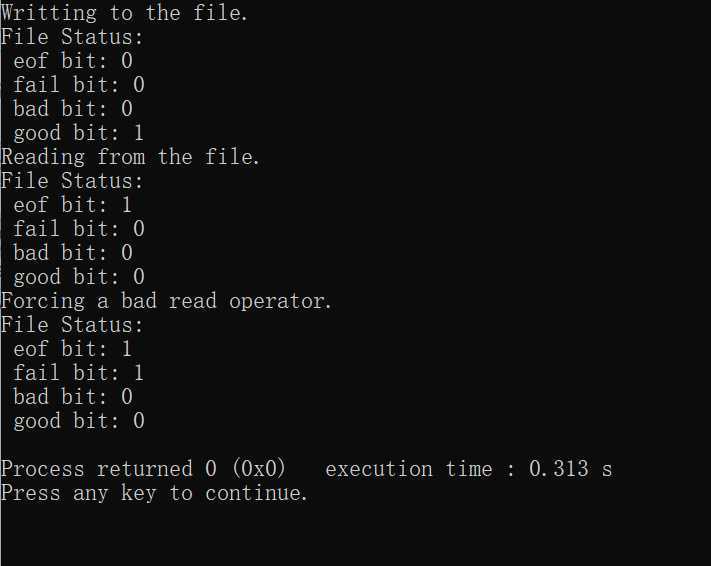Click the first 'fail bit: 0' line

[79, 85]
